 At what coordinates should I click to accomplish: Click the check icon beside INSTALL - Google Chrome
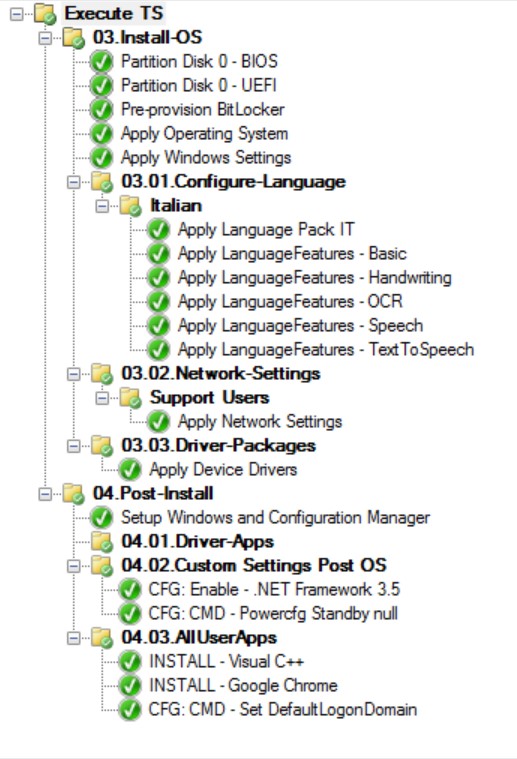(x=130, y=685)
